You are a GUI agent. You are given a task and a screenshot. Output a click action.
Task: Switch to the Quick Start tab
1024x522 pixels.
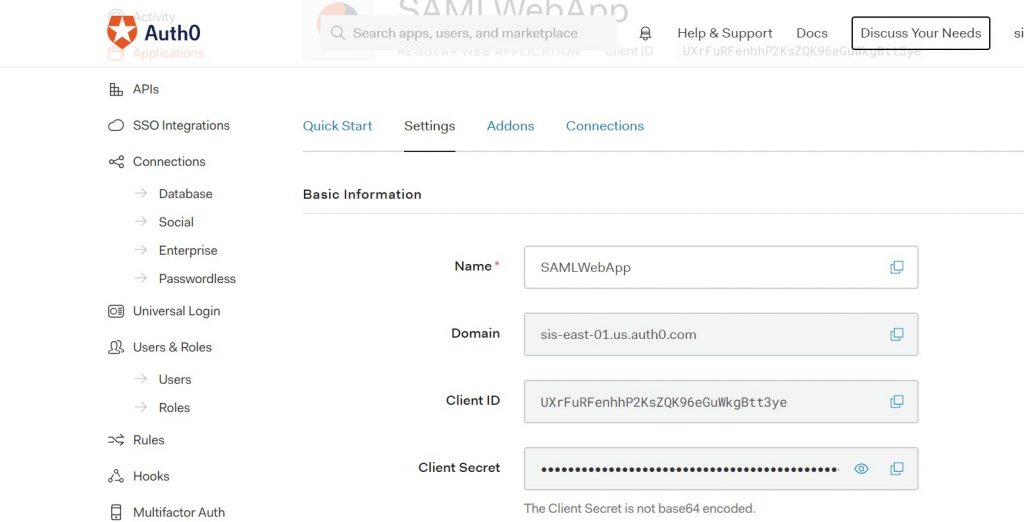tap(337, 126)
